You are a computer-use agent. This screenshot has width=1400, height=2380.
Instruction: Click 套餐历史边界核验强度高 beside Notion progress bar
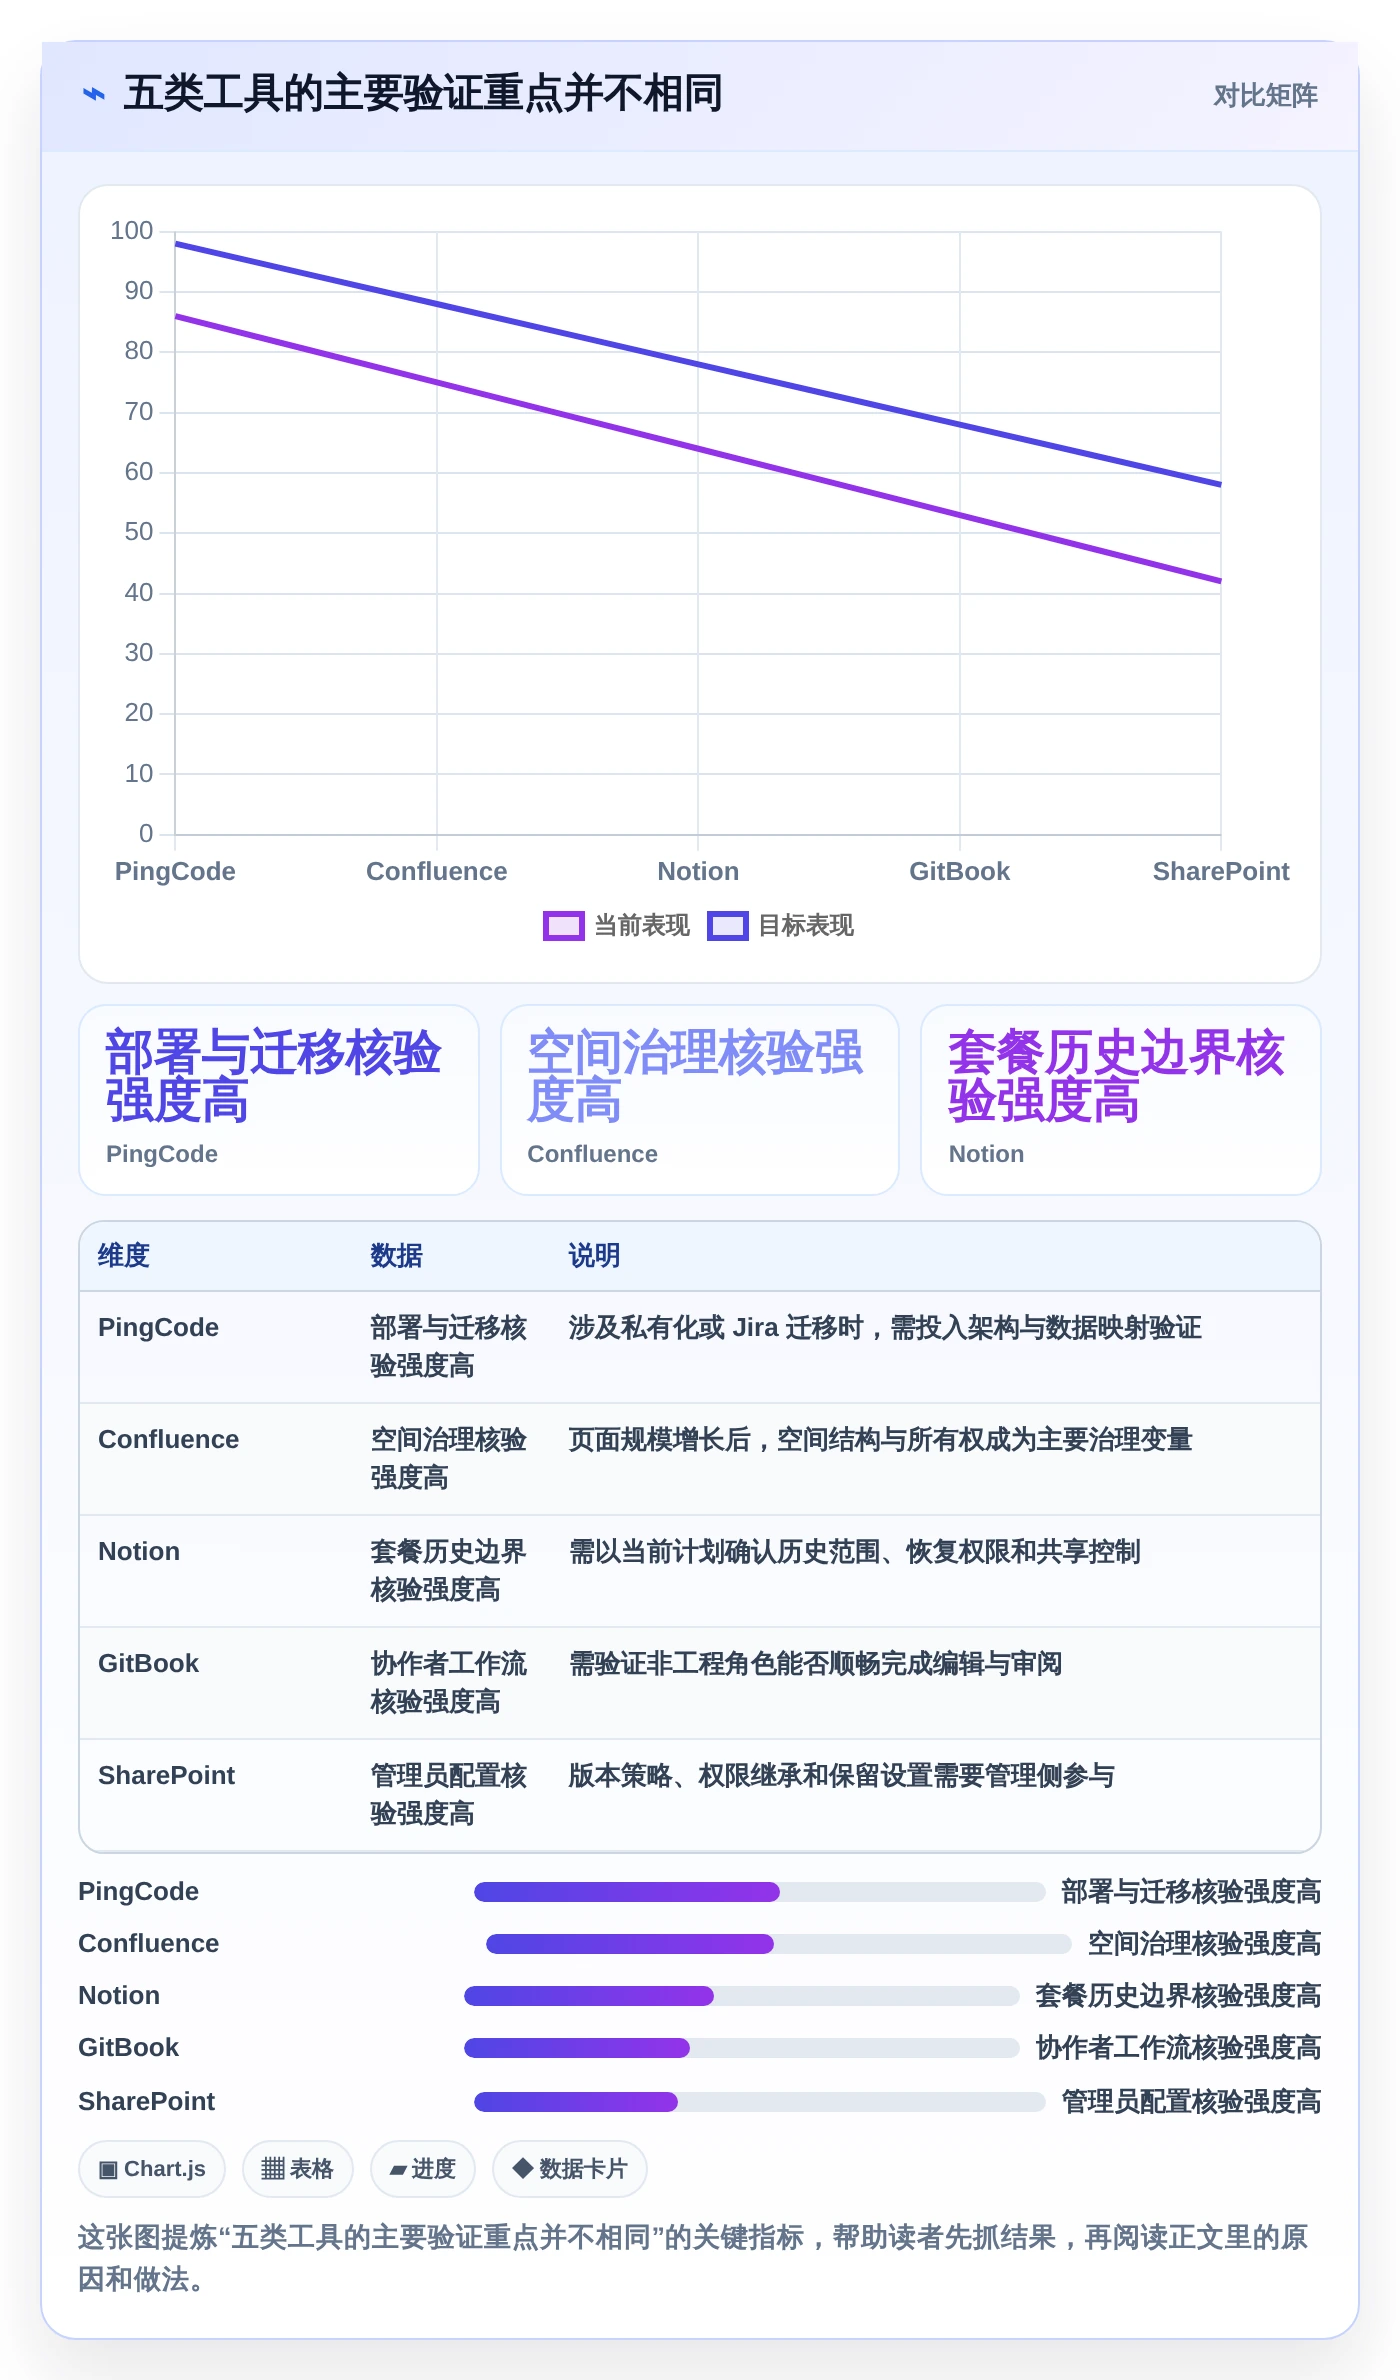(x=1178, y=1996)
